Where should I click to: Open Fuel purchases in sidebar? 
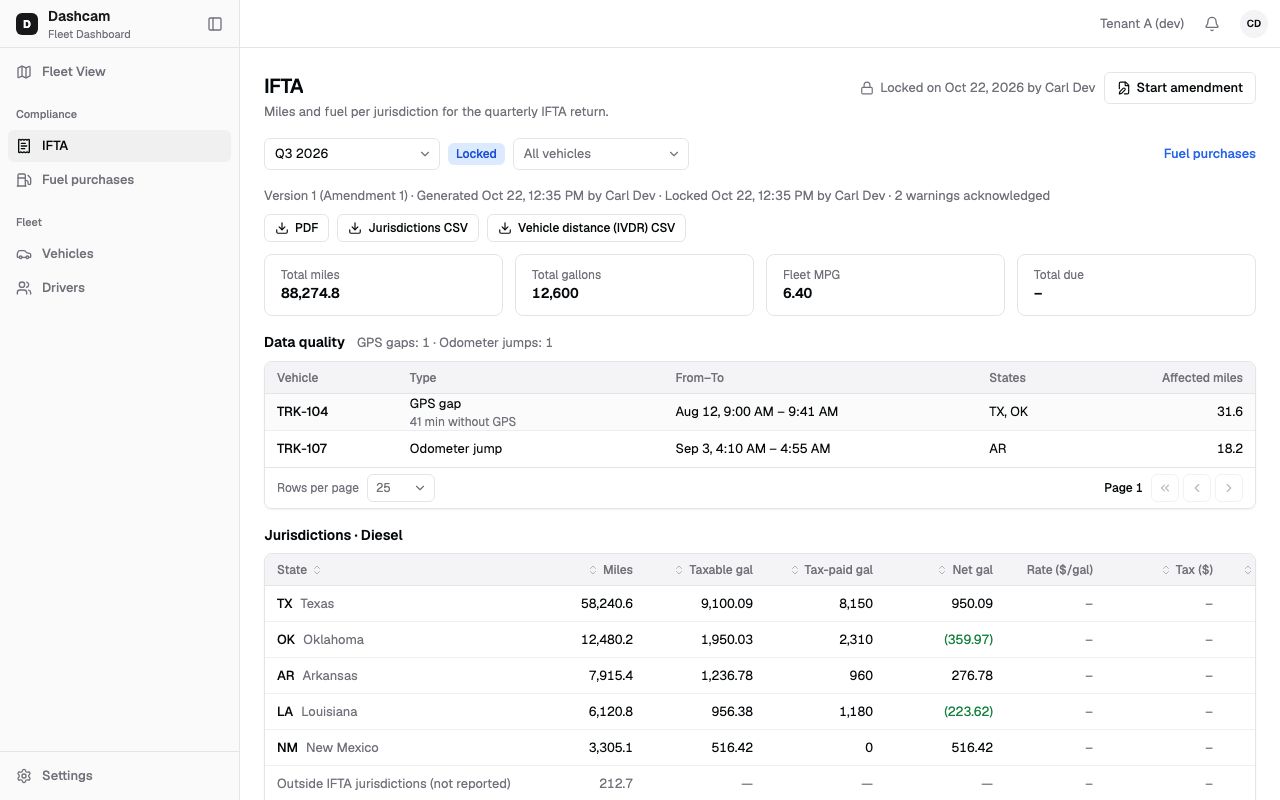pos(119,180)
